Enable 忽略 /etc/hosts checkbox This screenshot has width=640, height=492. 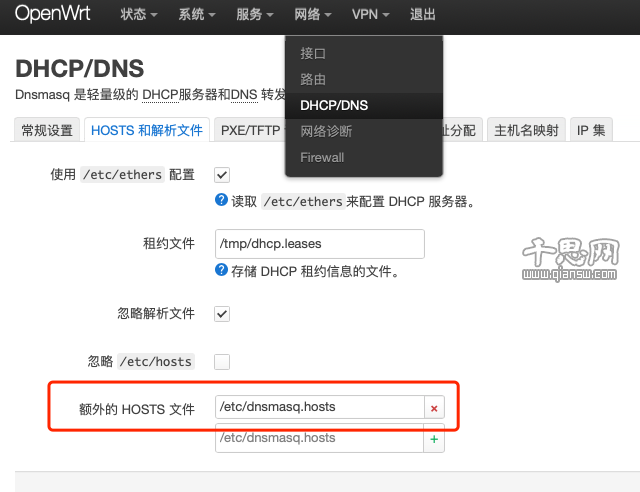[222, 362]
